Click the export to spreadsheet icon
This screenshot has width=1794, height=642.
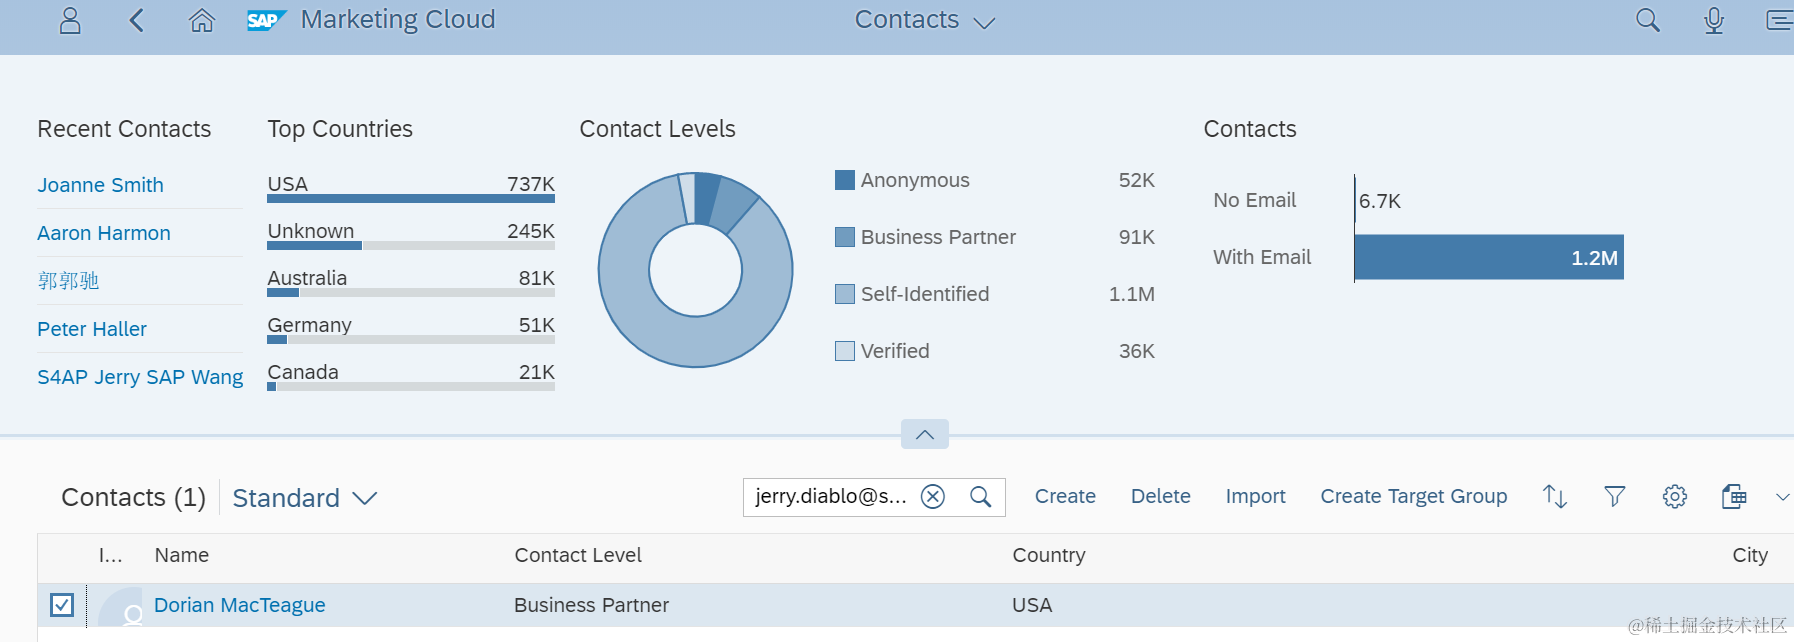(1734, 496)
